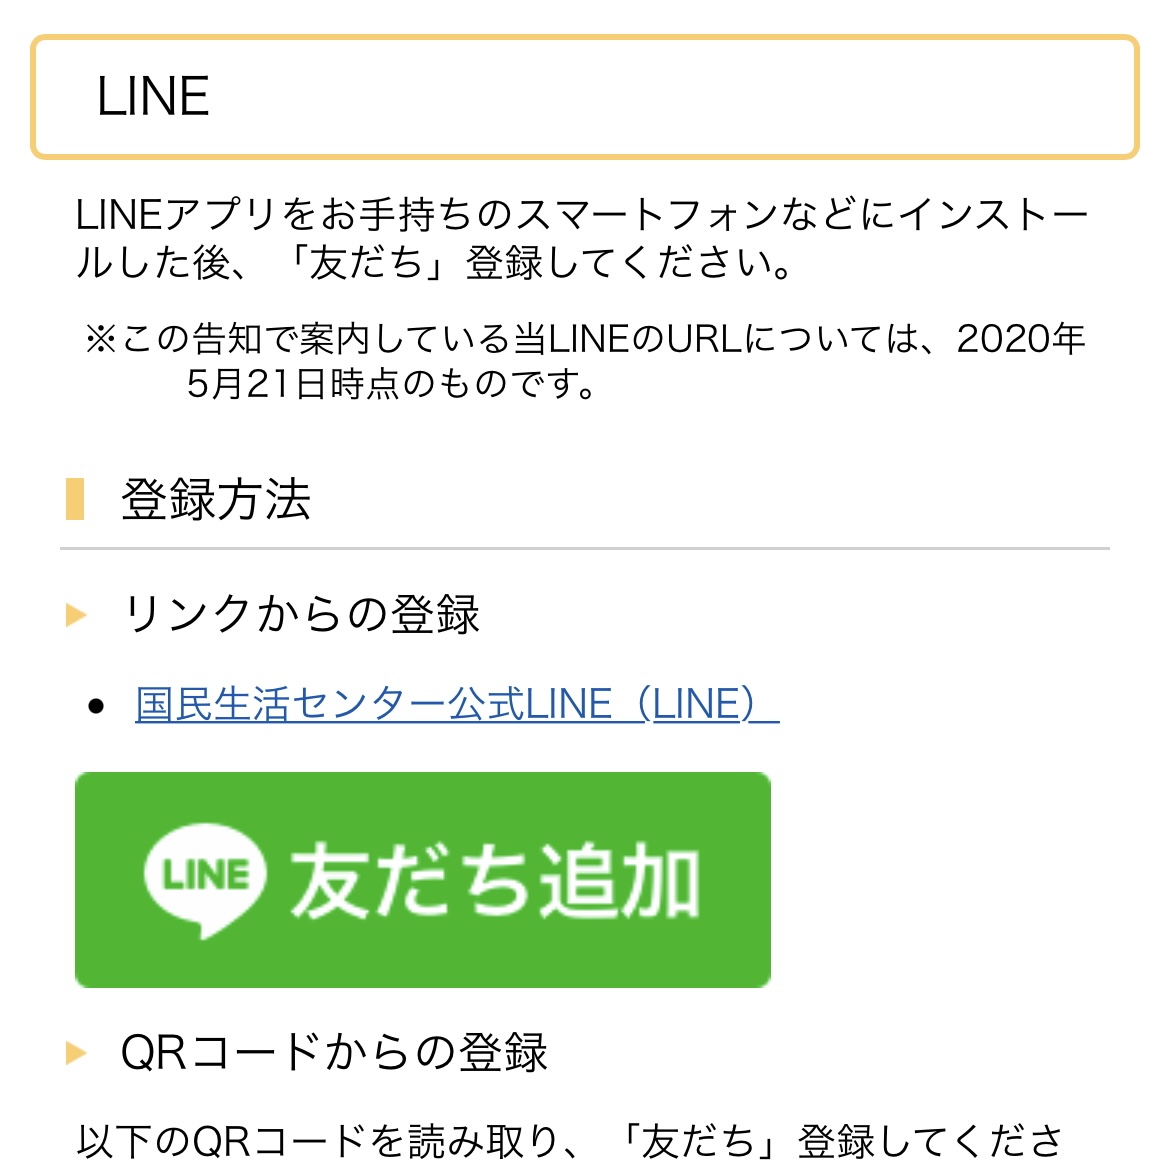Screen dimensions: 1170x1170
Task: Click the リンクからの登録 subheading
Action: [x=300, y=614]
